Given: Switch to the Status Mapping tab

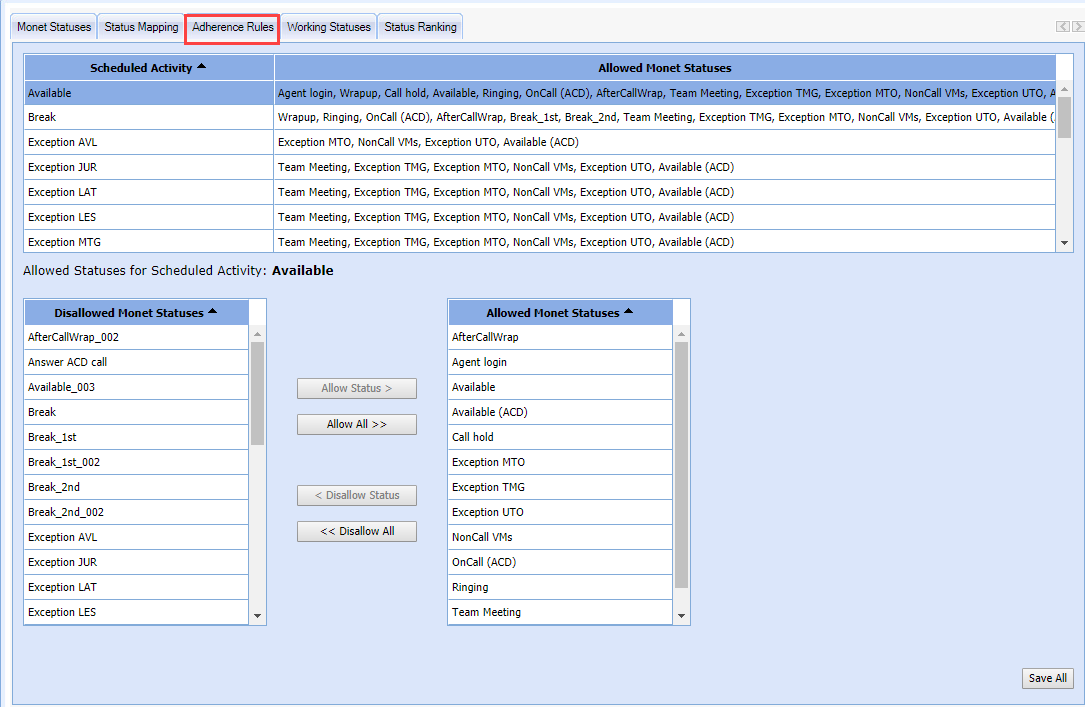Looking at the screenshot, I should (x=141, y=27).
